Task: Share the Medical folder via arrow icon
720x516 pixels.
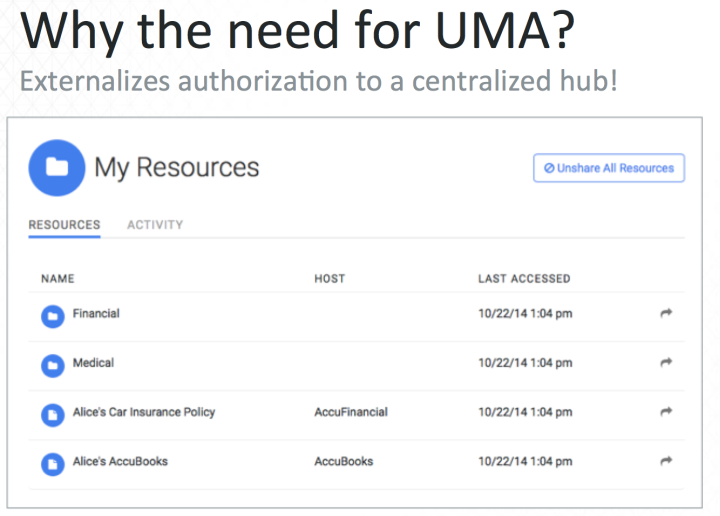Action: point(666,363)
